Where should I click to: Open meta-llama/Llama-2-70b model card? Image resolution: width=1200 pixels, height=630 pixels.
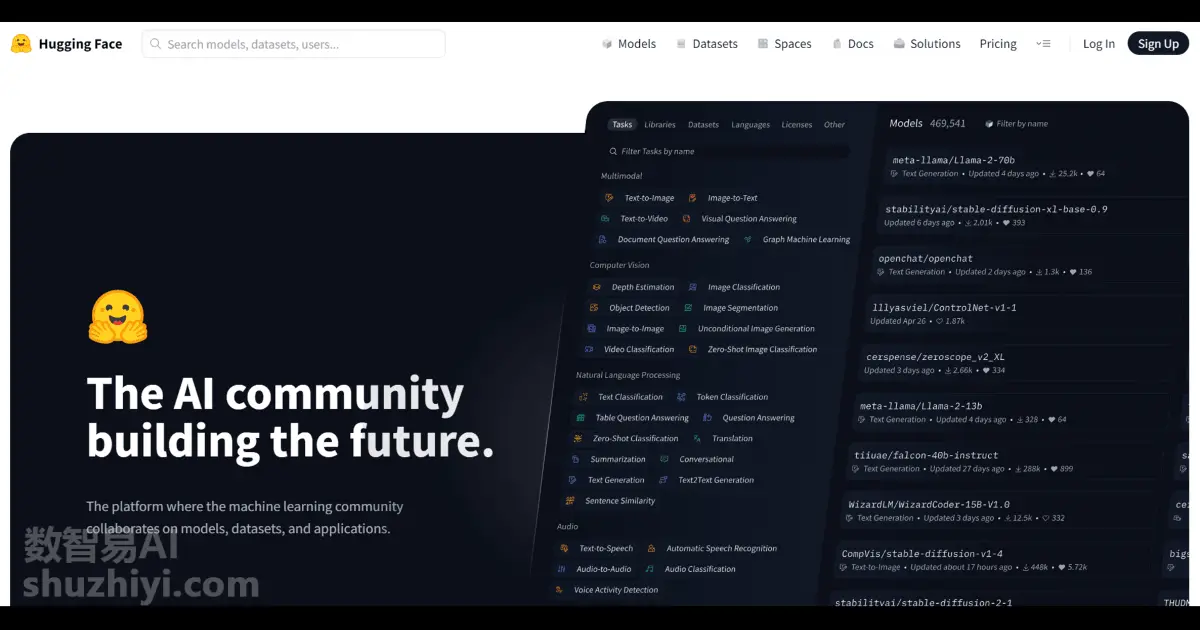click(x=954, y=160)
